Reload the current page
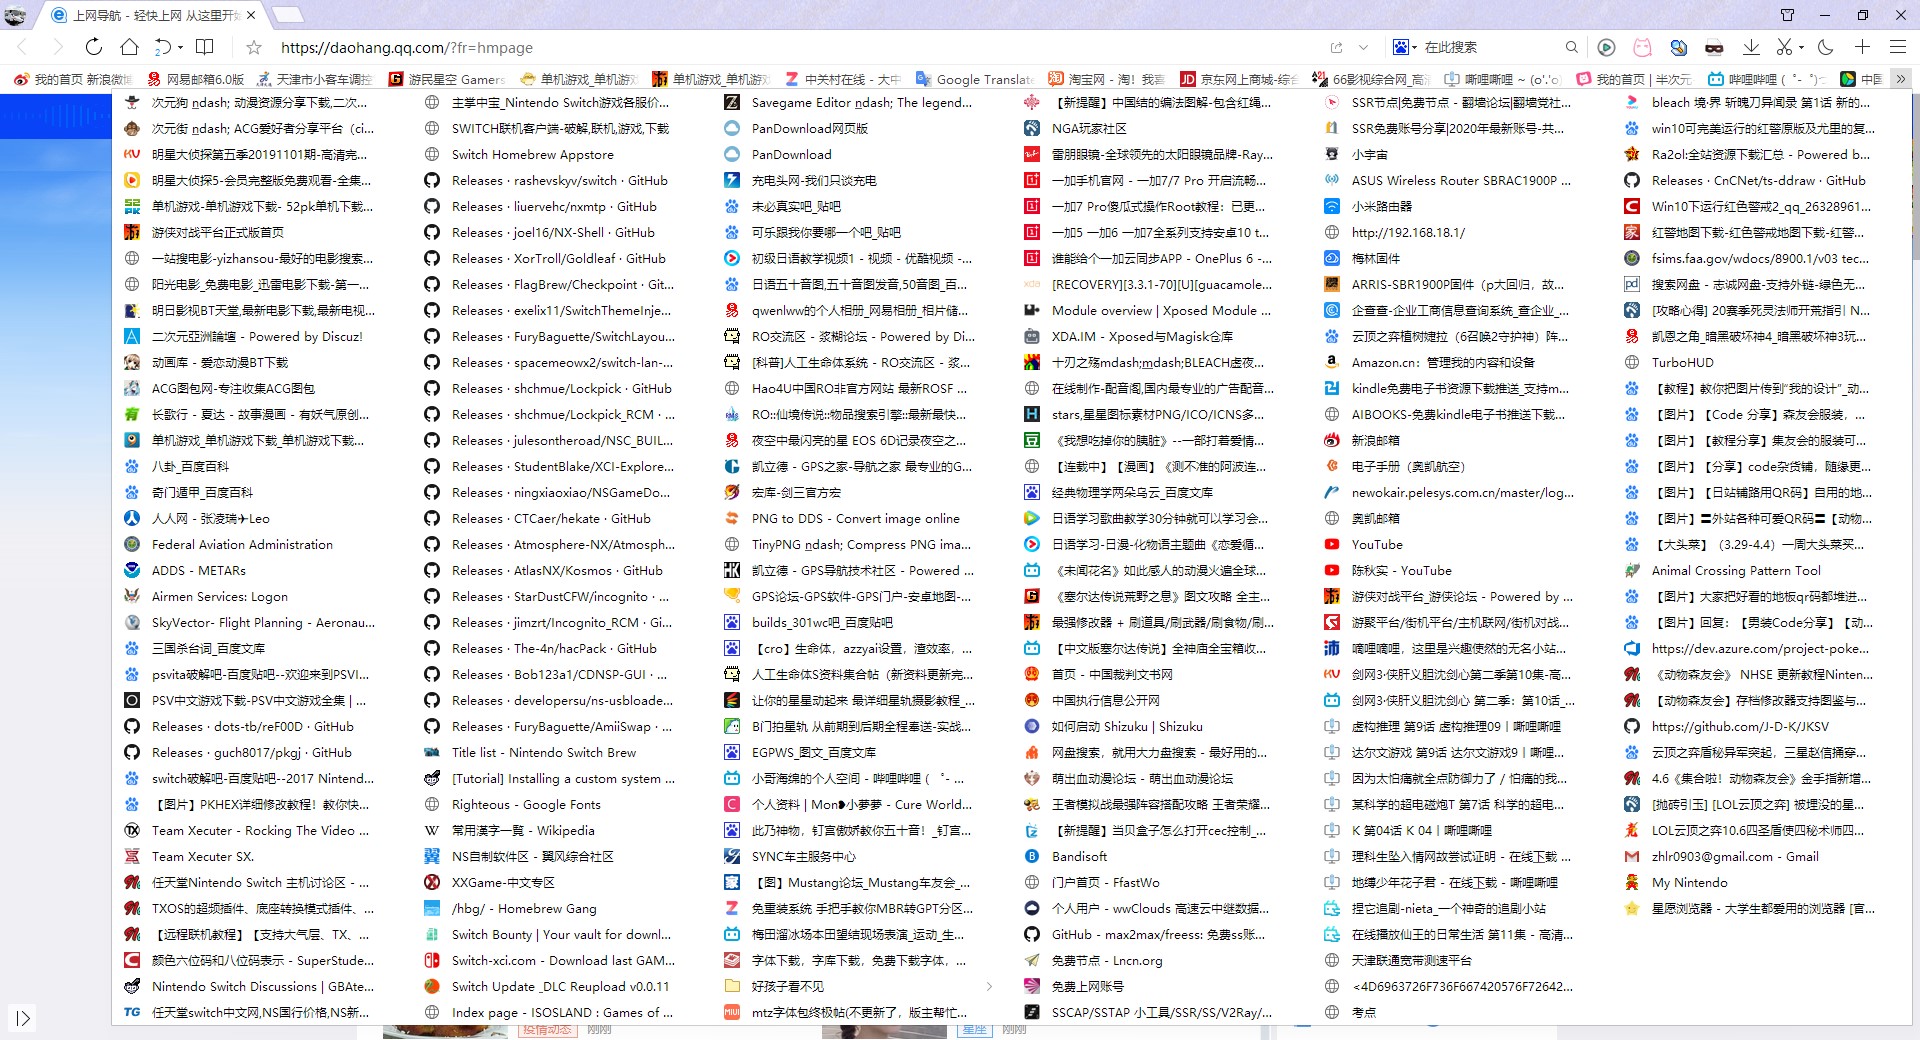The width and height of the screenshot is (1920, 1040). click(93, 47)
